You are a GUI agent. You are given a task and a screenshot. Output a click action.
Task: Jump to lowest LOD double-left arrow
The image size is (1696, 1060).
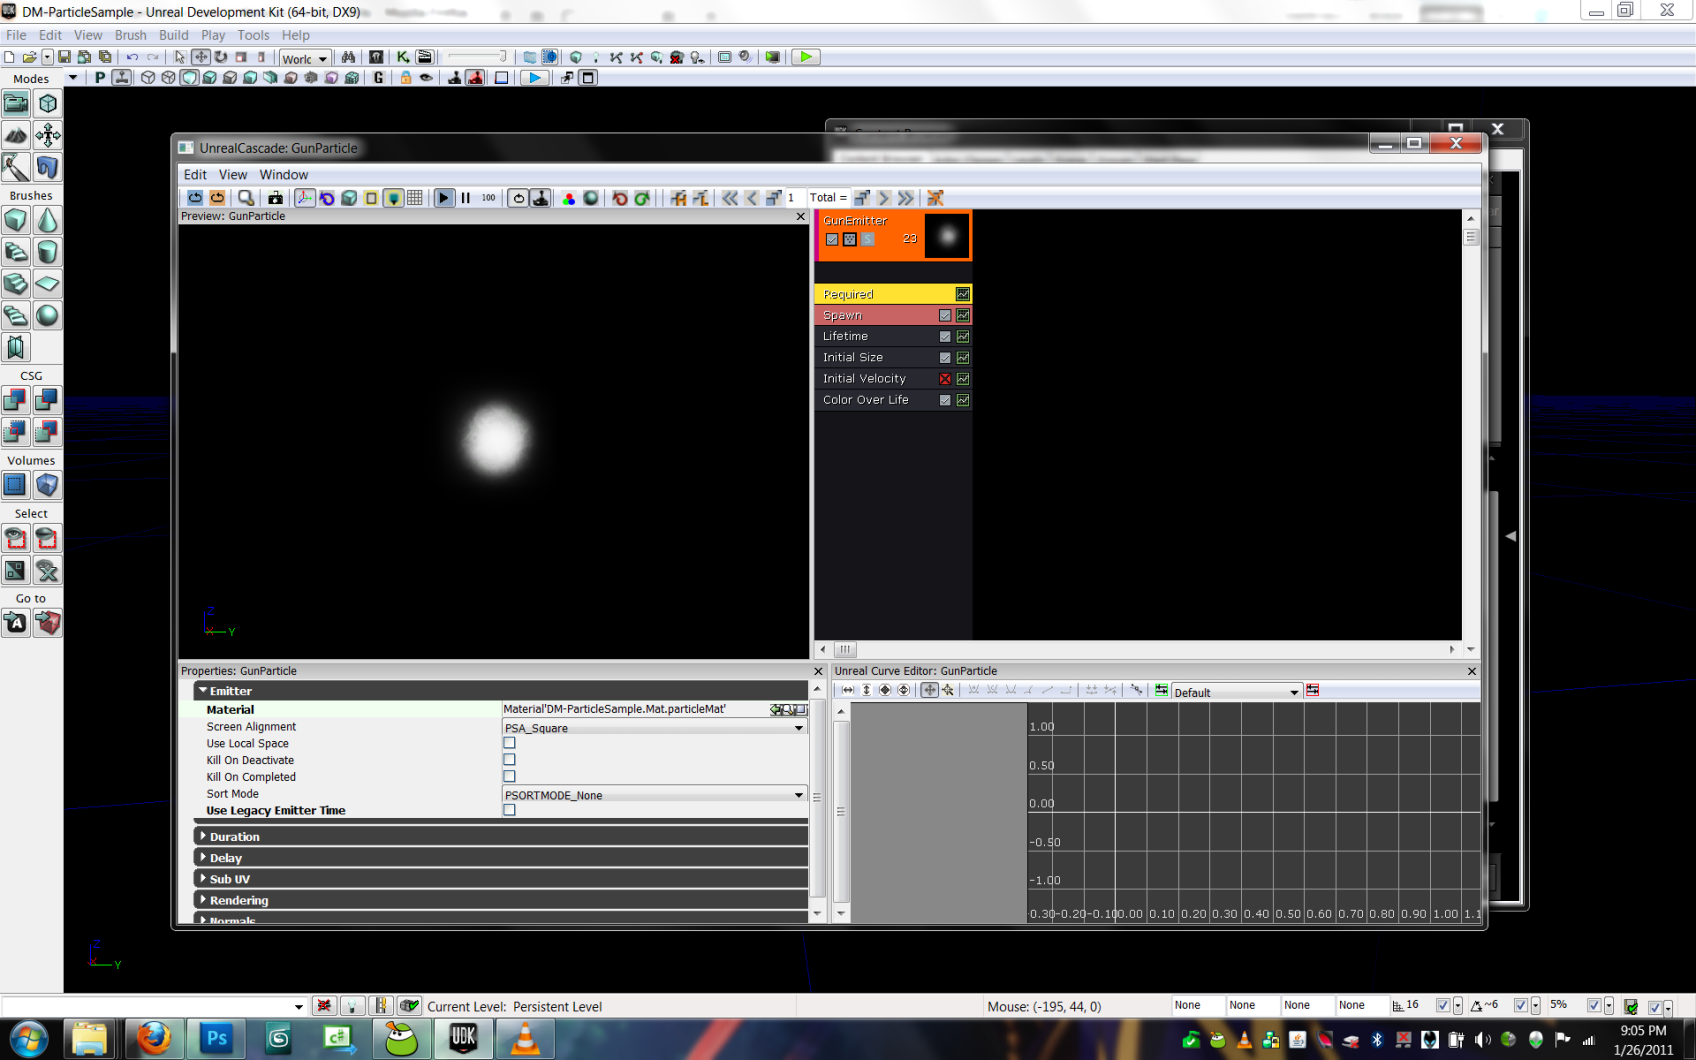[730, 198]
